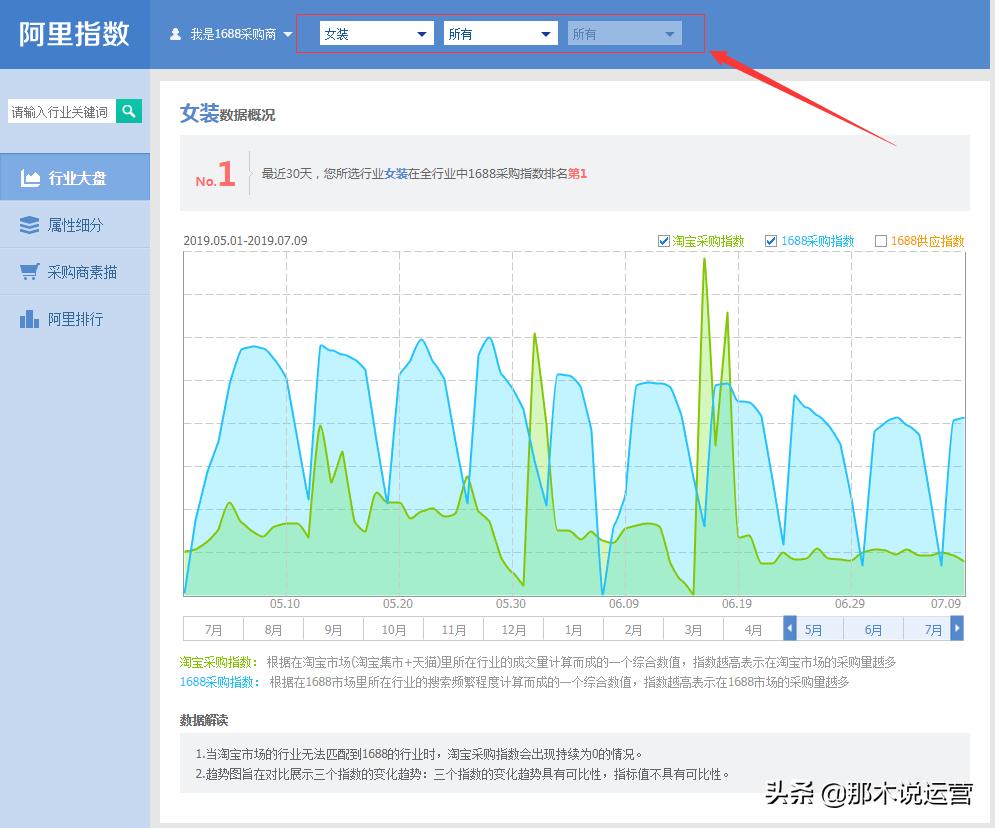Click the 淘宝采购指数 legend label
The width and height of the screenshot is (995, 828).
710,240
